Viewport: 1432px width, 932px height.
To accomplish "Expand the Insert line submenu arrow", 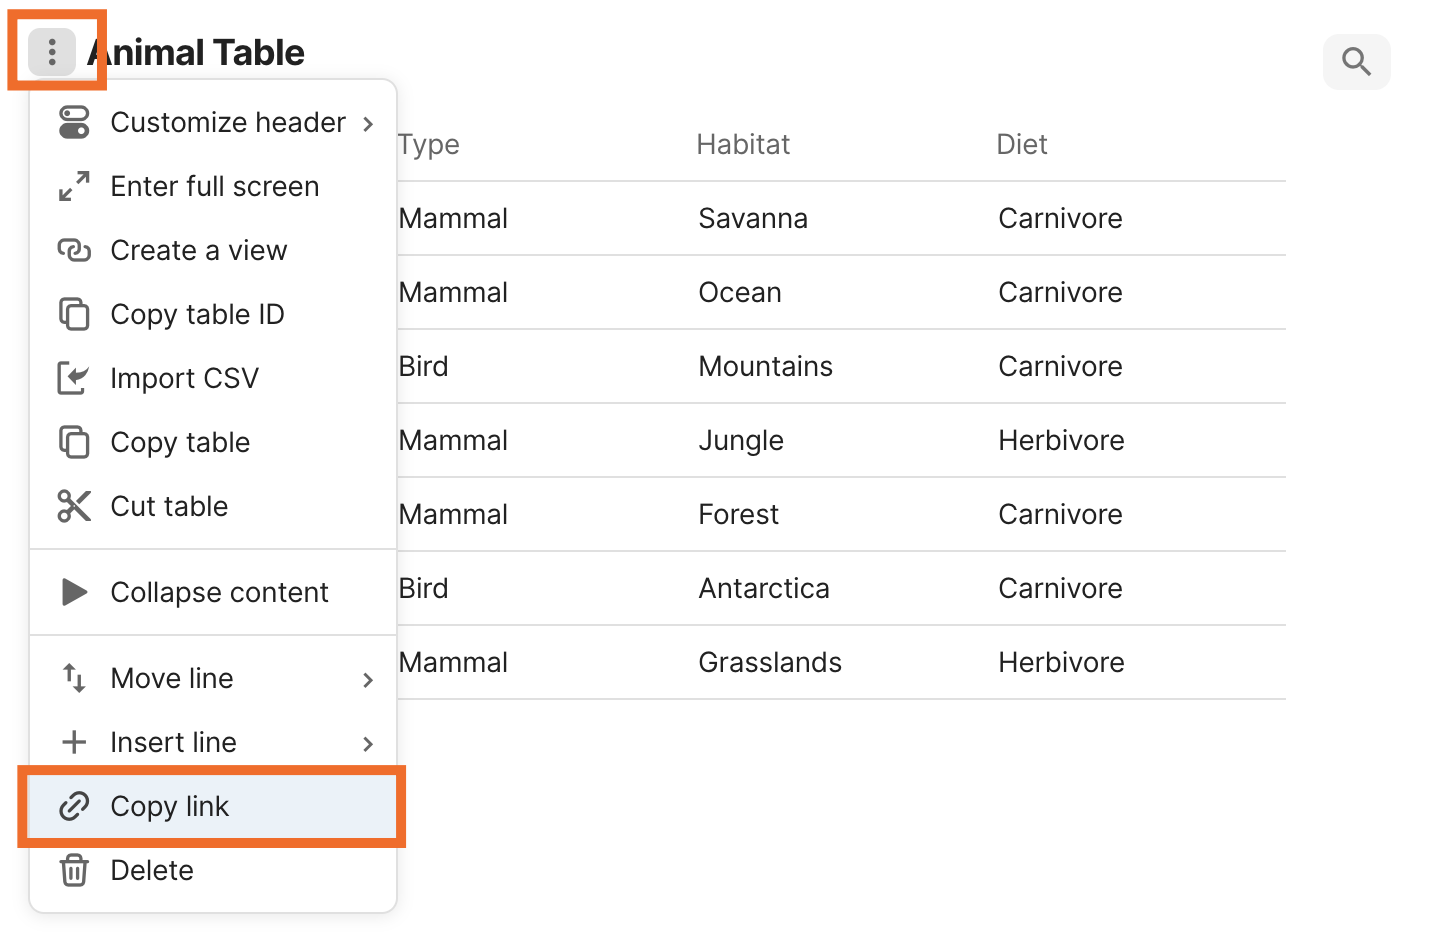I will pyautogui.click(x=368, y=744).
